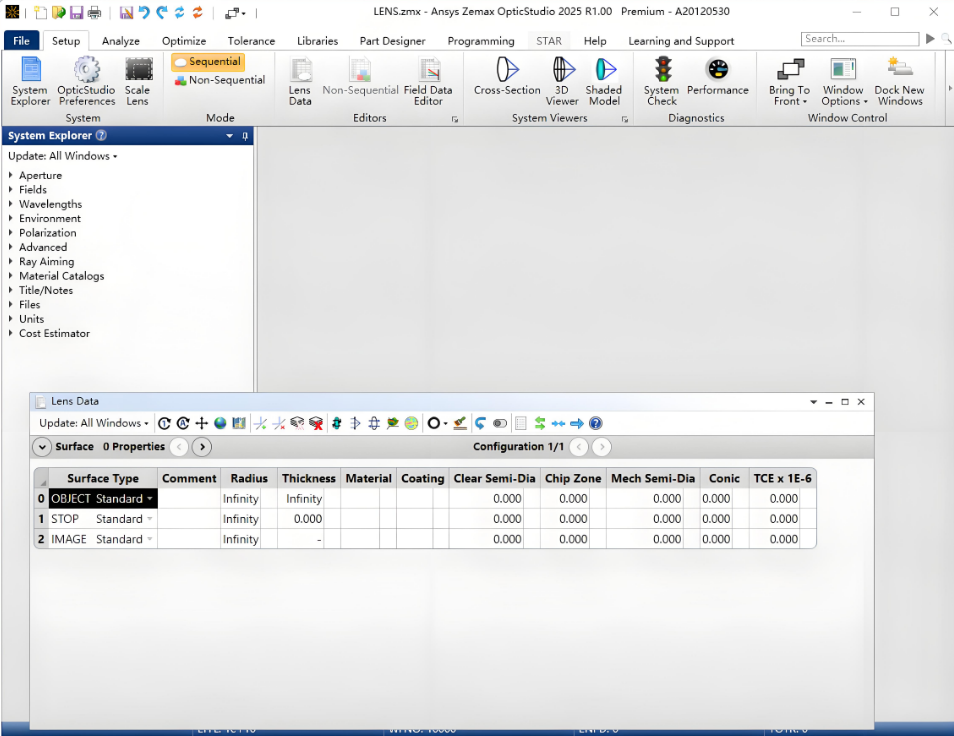Select the STOP surface Thickness cell
This screenshot has width=954, height=736.
(x=301, y=519)
